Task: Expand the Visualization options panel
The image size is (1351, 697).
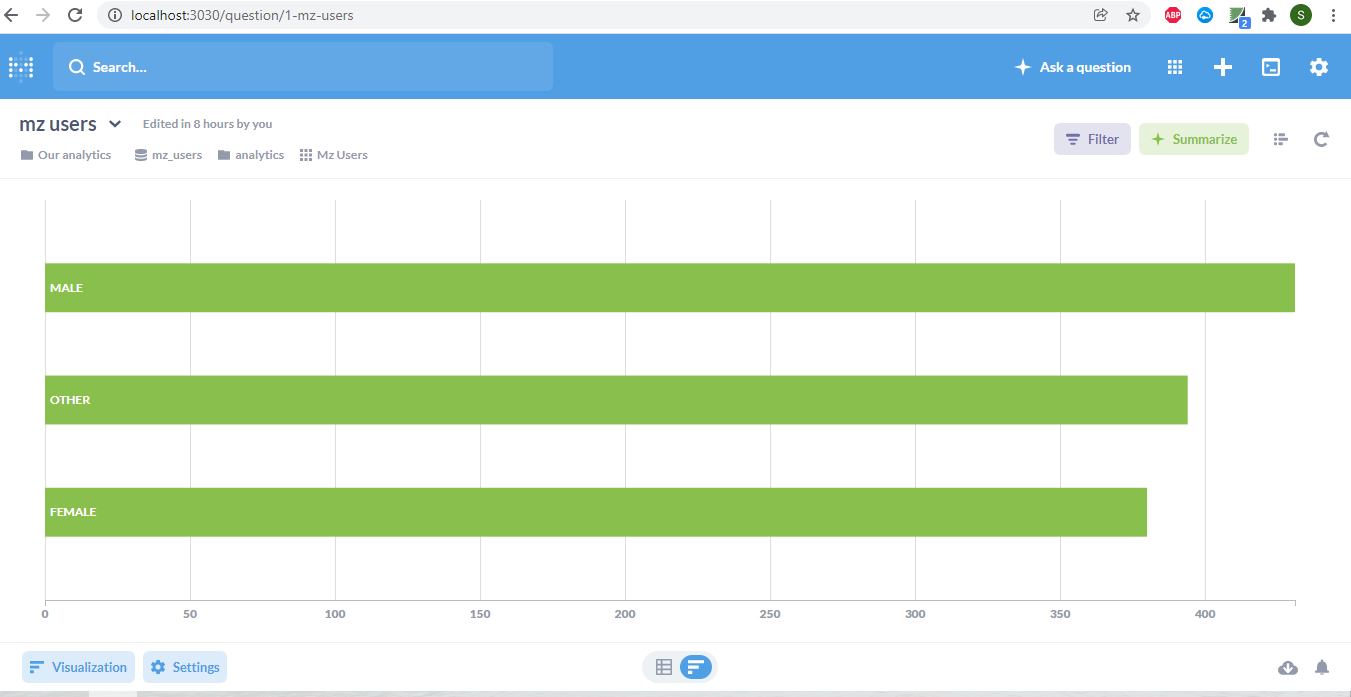Action: click(77, 667)
